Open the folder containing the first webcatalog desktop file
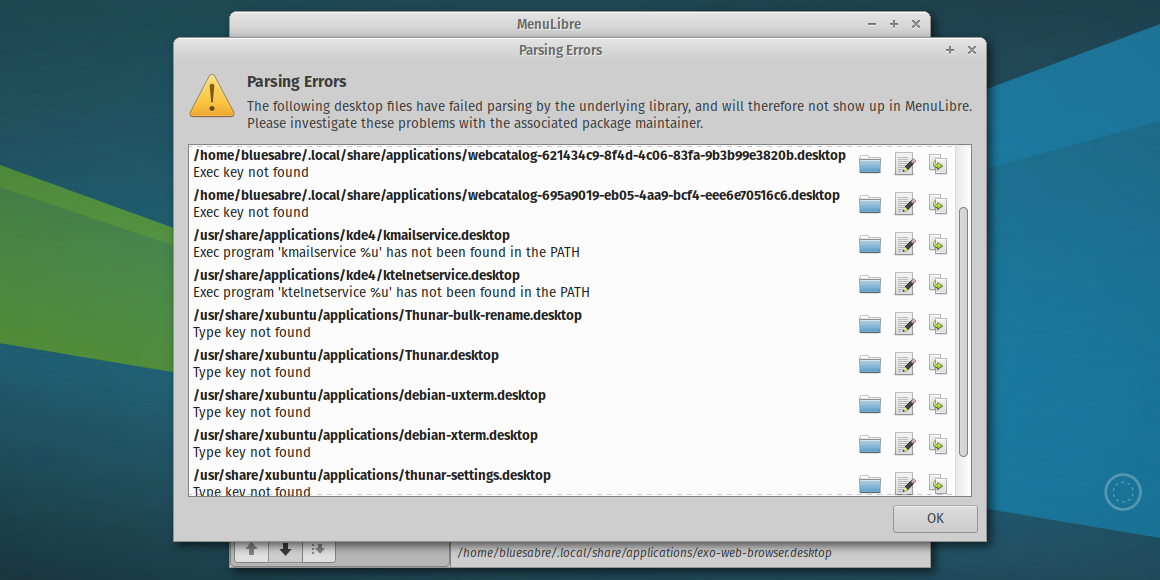 click(x=869, y=164)
